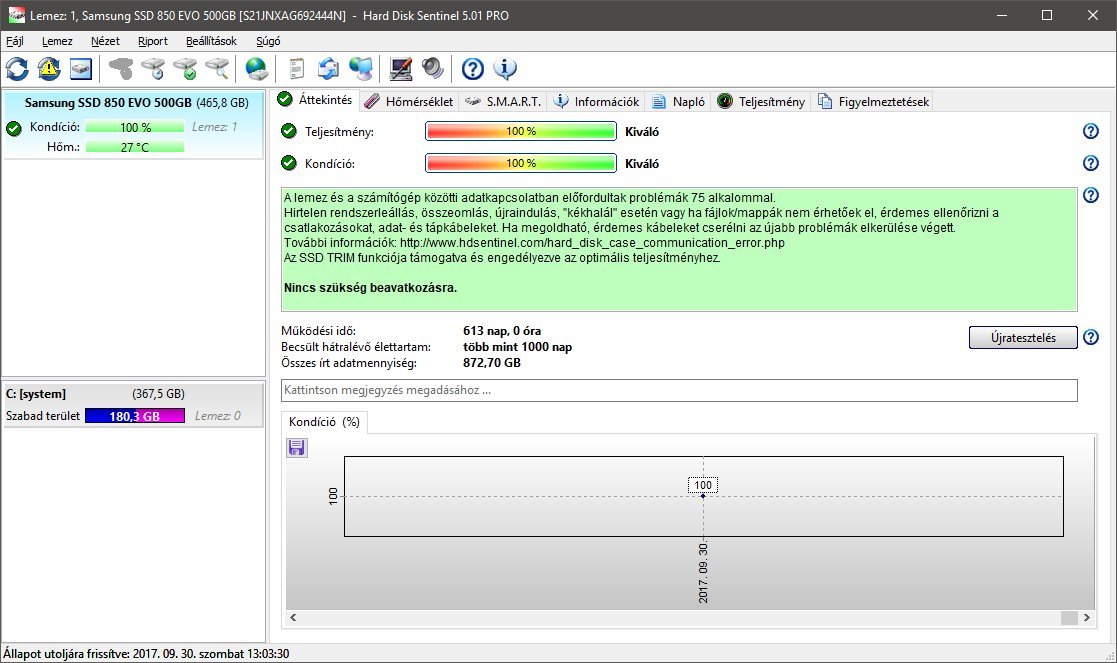Switch to the S.M.A.R.T. tab
The image size is (1117, 663).
(503, 102)
